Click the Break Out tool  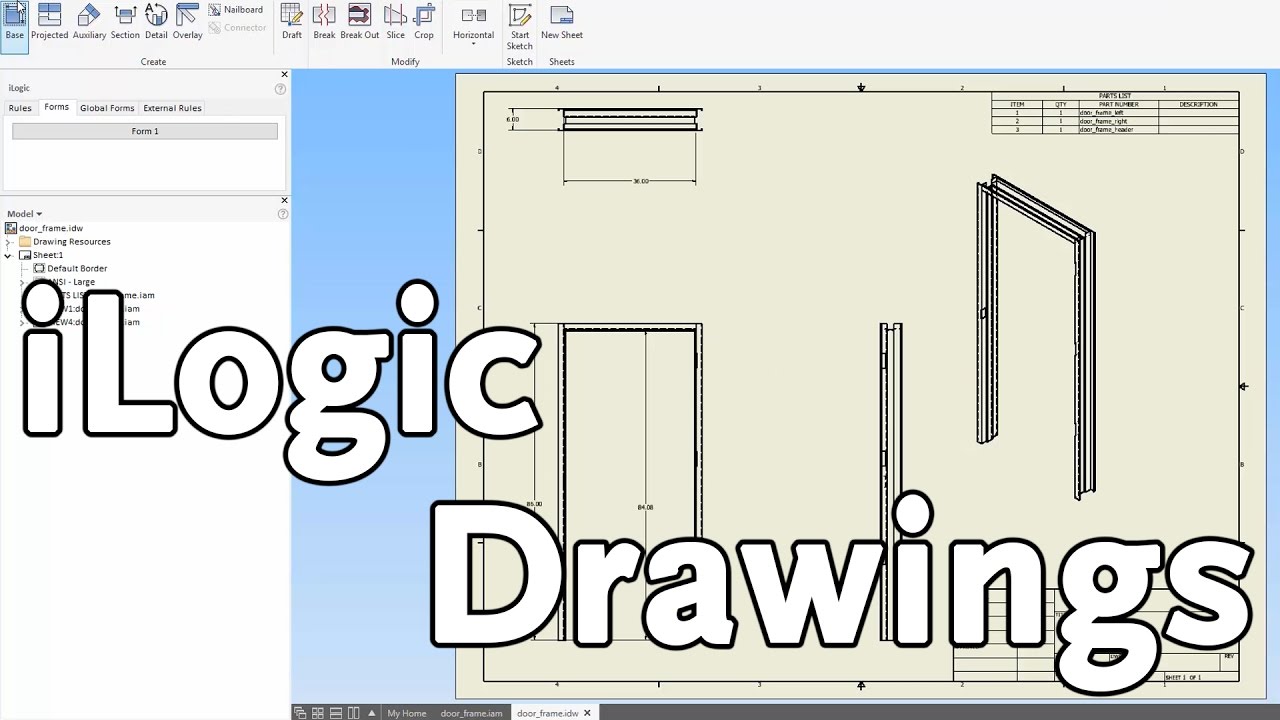(x=359, y=21)
